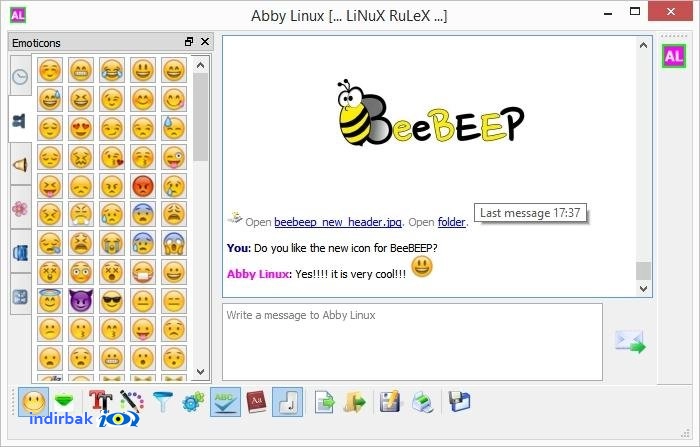The width and height of the screenshot is (700, 447).
Task: Click 'Do you like the new icon' message
Action: tap(346, 248)
